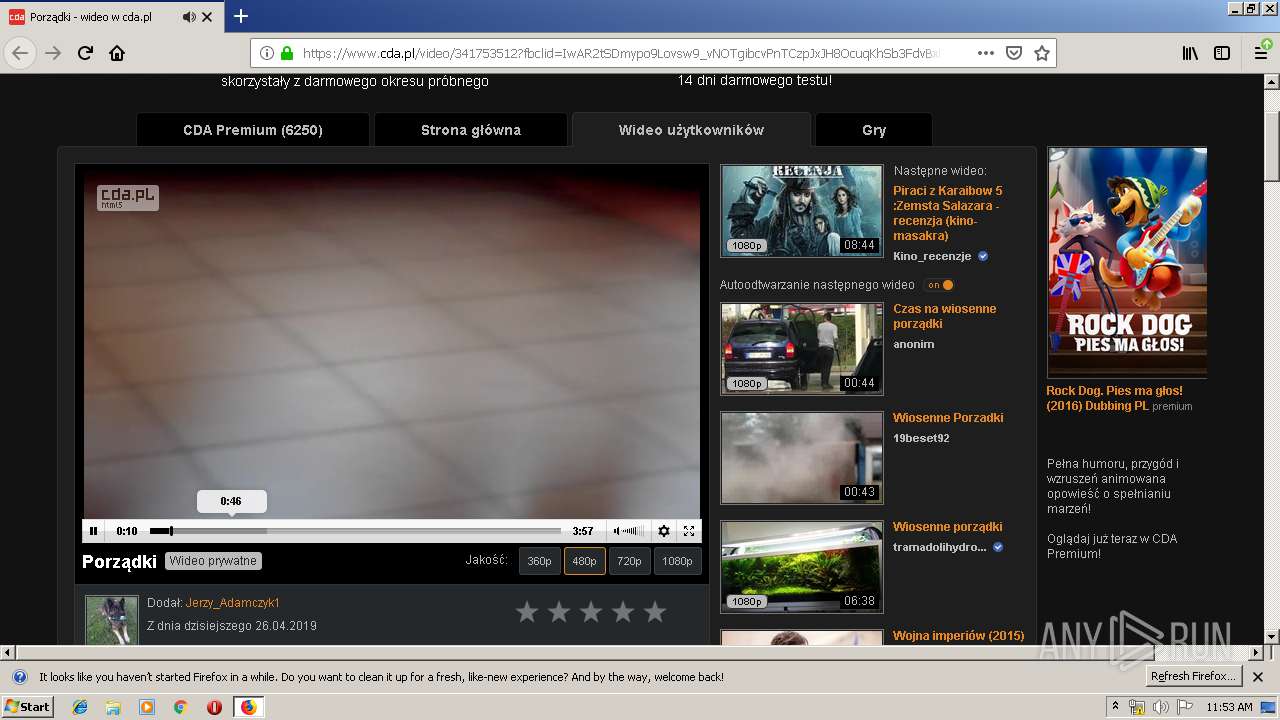This screenshot has height=720, width=1280.
Task: Mute the video player volume icon
Action: click(x=617, y=531)
